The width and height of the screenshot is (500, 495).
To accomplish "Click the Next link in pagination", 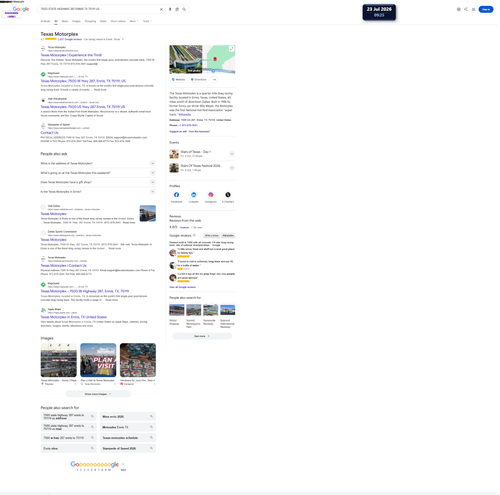I will pyautogui.click(x=123, y=470).
